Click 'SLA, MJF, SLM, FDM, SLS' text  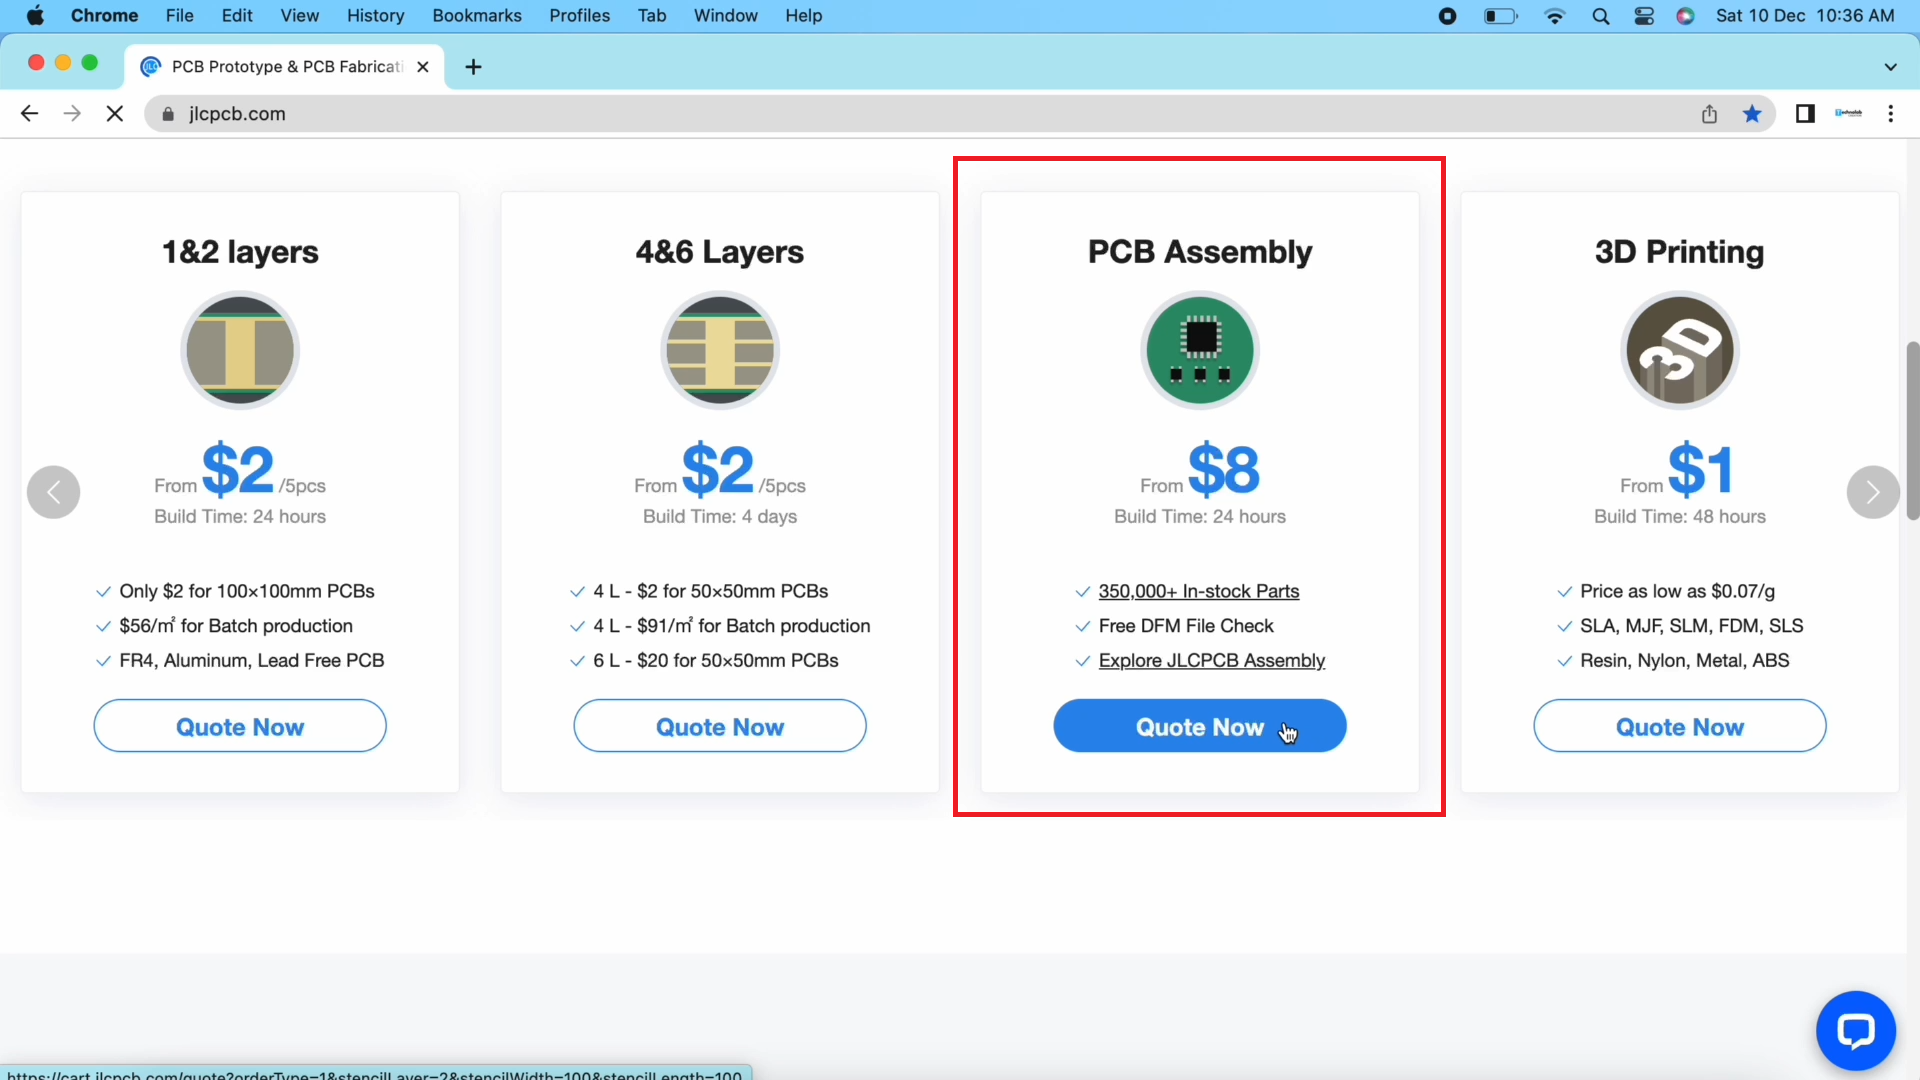click(1692, 626)
